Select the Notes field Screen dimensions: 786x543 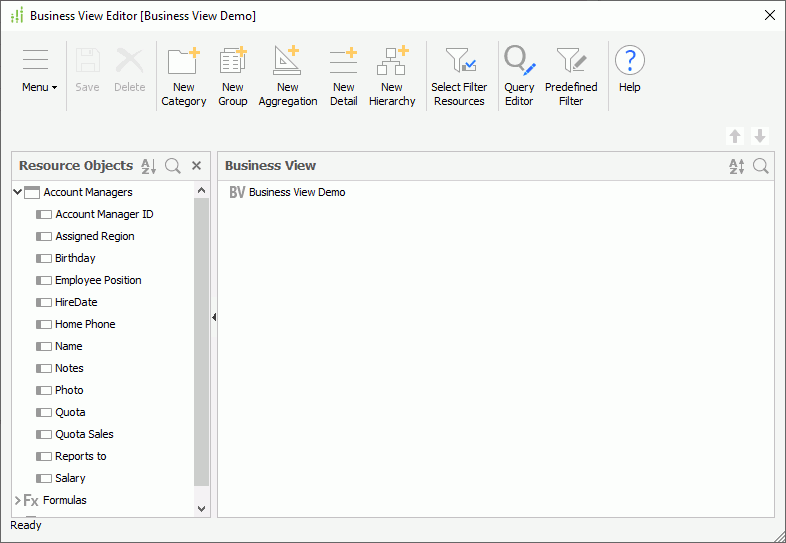[69, 369]
